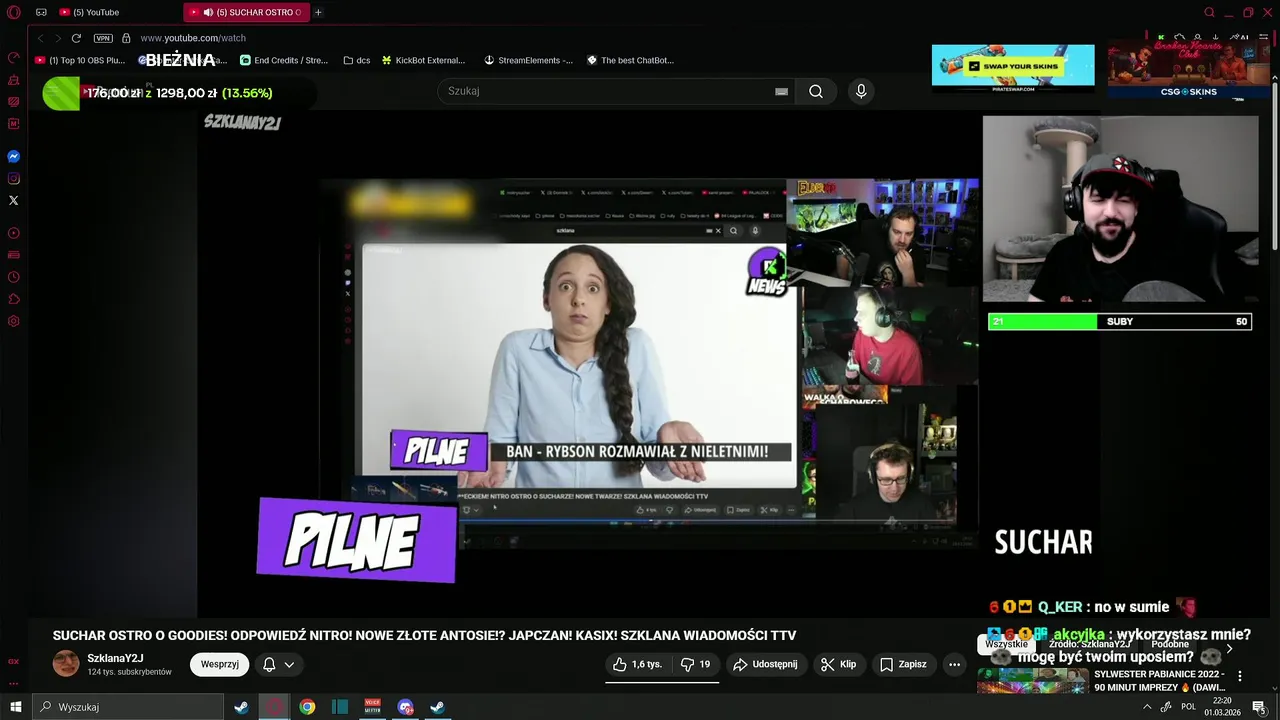The image size is (1280, 720).
Task: Open History clock icon in sidebar
Action: tap(14, 277)
